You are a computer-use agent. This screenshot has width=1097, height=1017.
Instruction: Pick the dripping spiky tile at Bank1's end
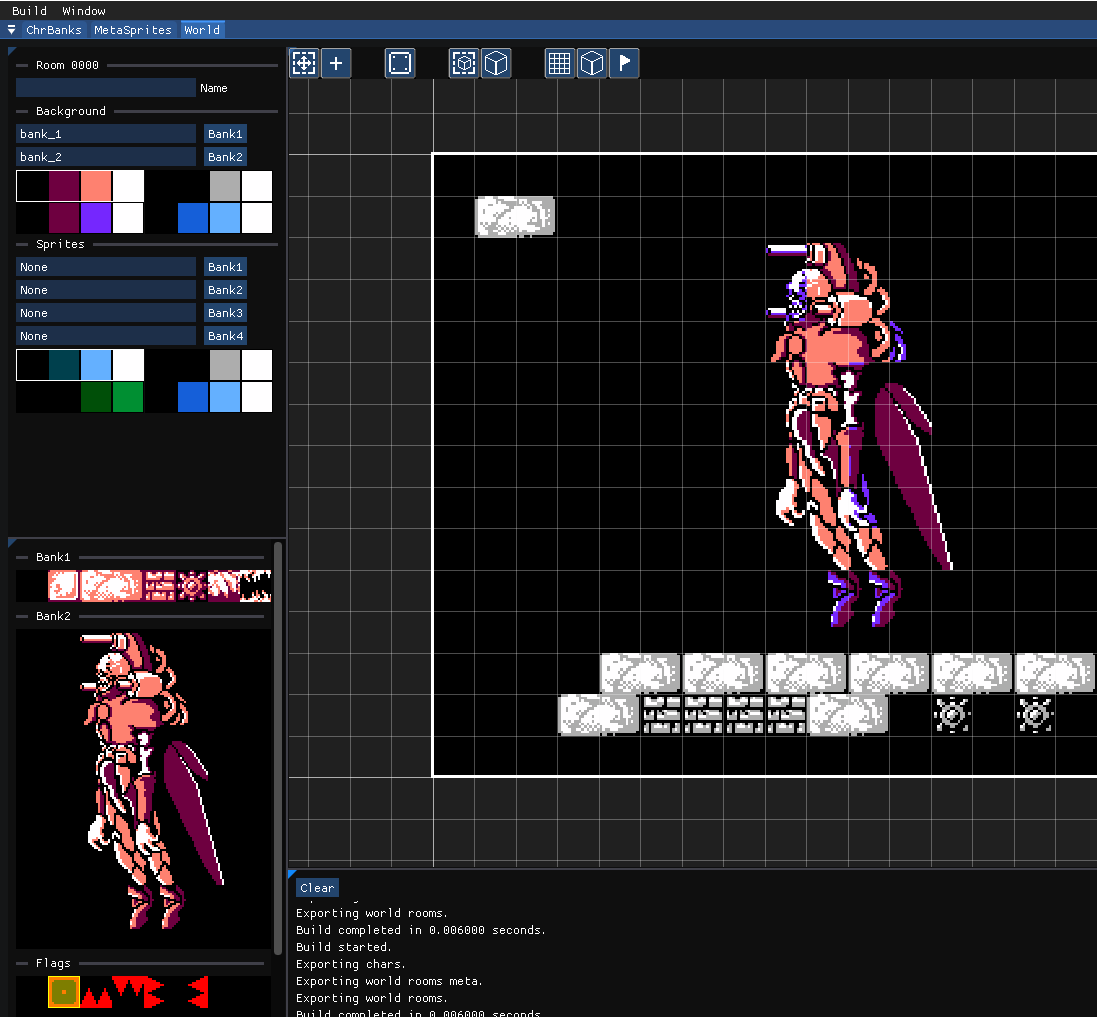pos(255,586)
